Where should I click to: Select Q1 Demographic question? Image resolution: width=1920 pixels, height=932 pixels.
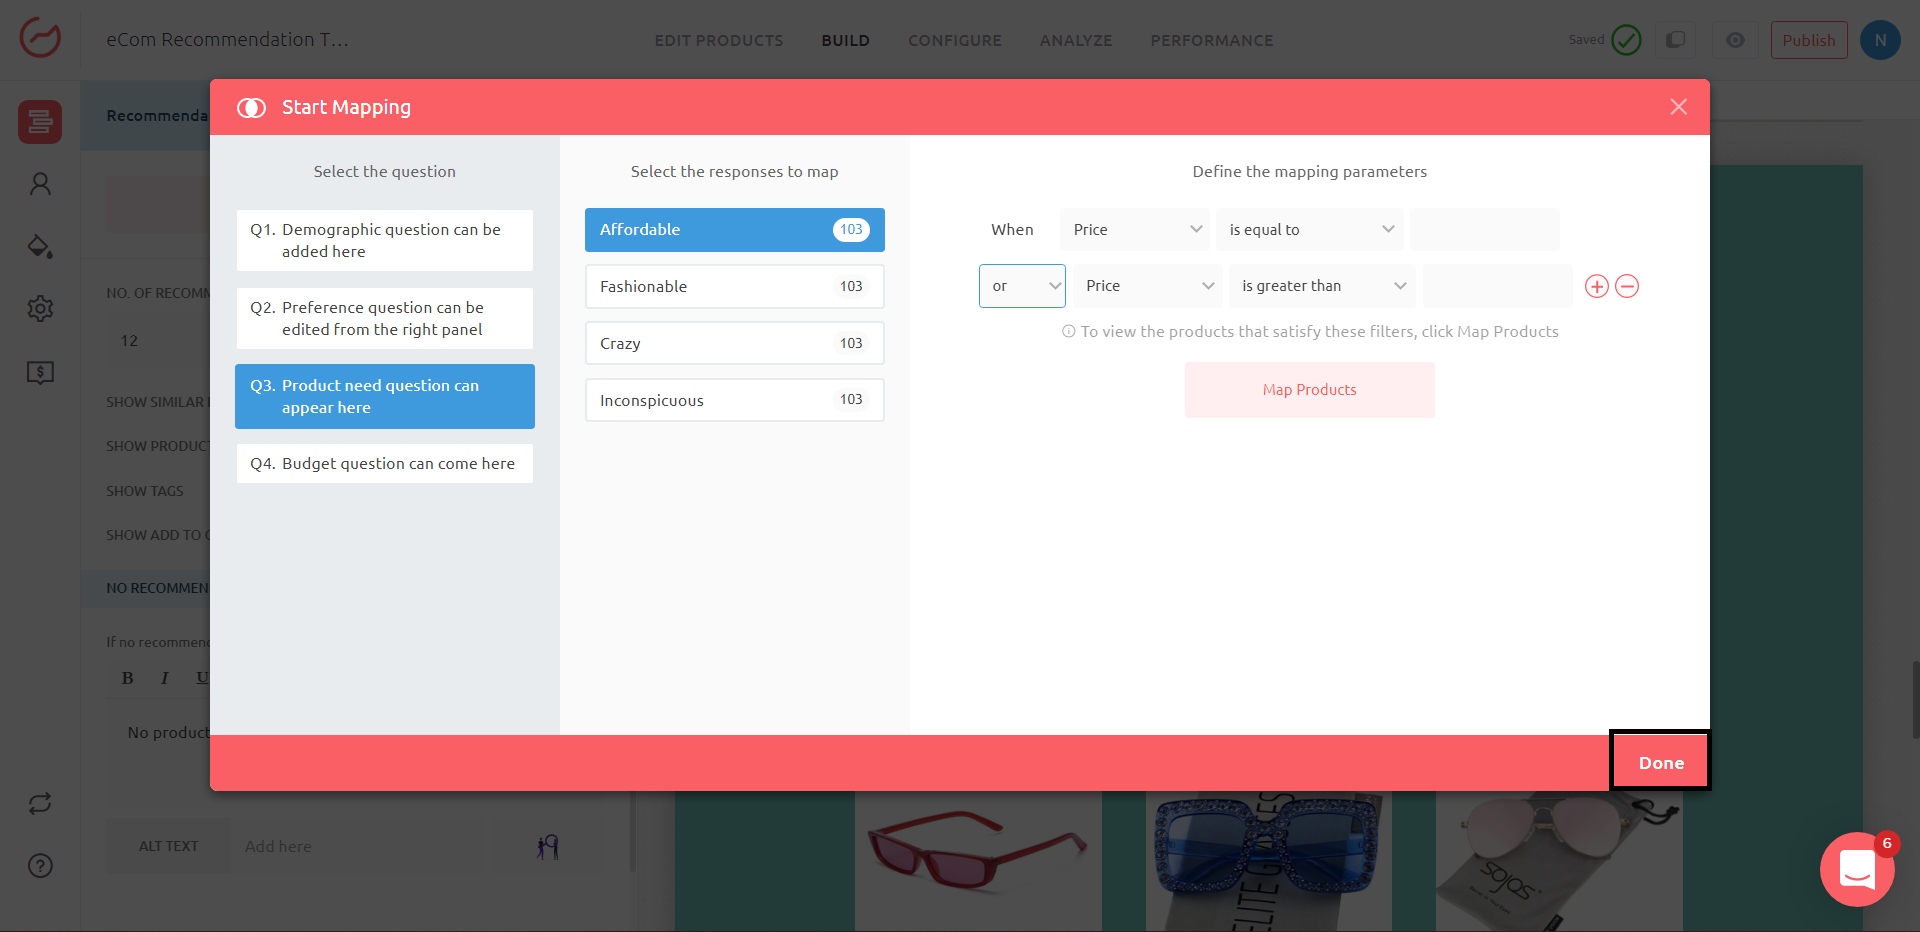(x=385, y=240)
